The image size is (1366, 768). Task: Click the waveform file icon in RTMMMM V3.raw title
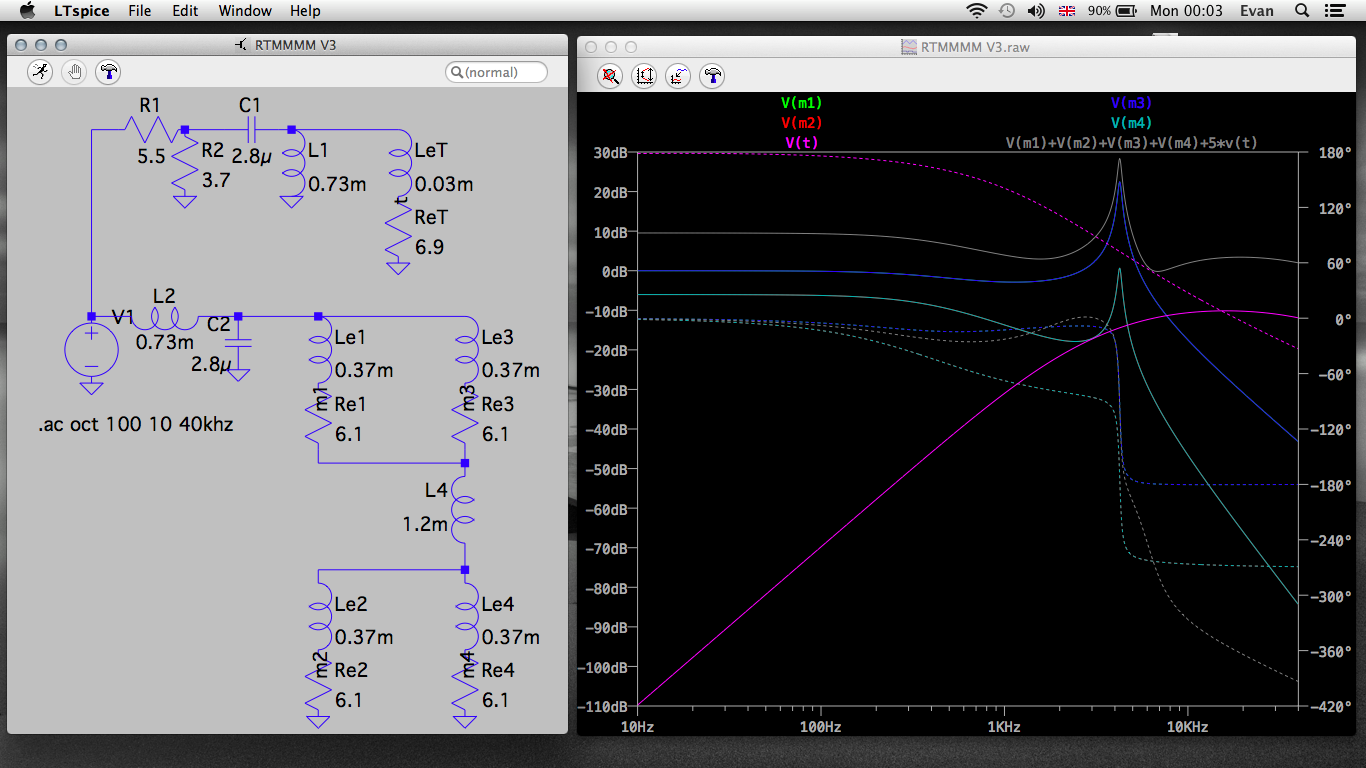pos(908,47)
